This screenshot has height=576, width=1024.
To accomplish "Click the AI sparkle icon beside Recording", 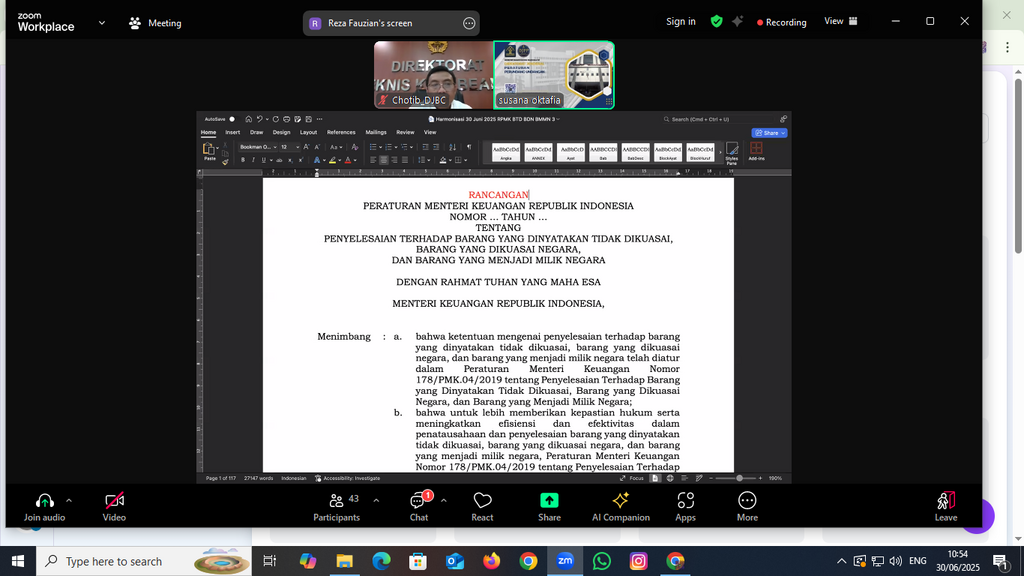I will coord(737,22).
